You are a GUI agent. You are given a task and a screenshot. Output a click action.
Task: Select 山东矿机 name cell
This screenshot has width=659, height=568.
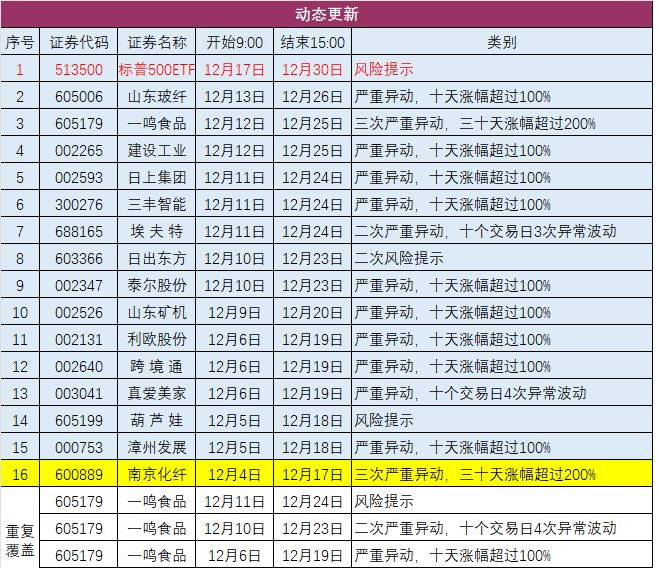point(157,312)
